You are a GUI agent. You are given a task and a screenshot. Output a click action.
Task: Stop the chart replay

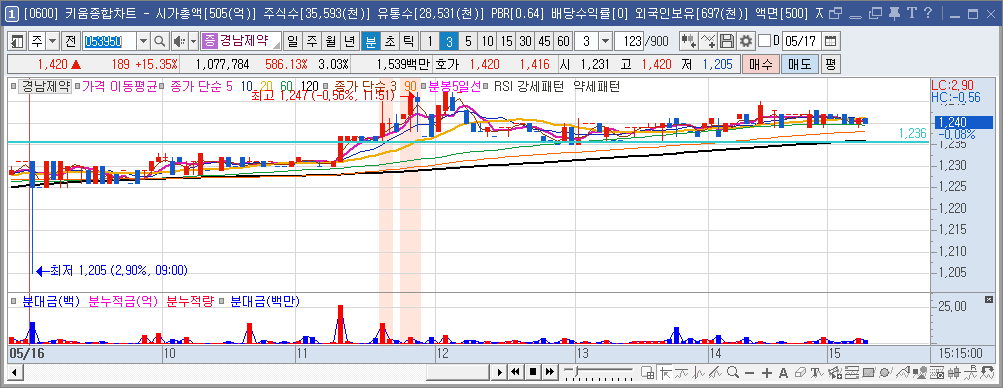pyautogui.click(x=532, y=372)
